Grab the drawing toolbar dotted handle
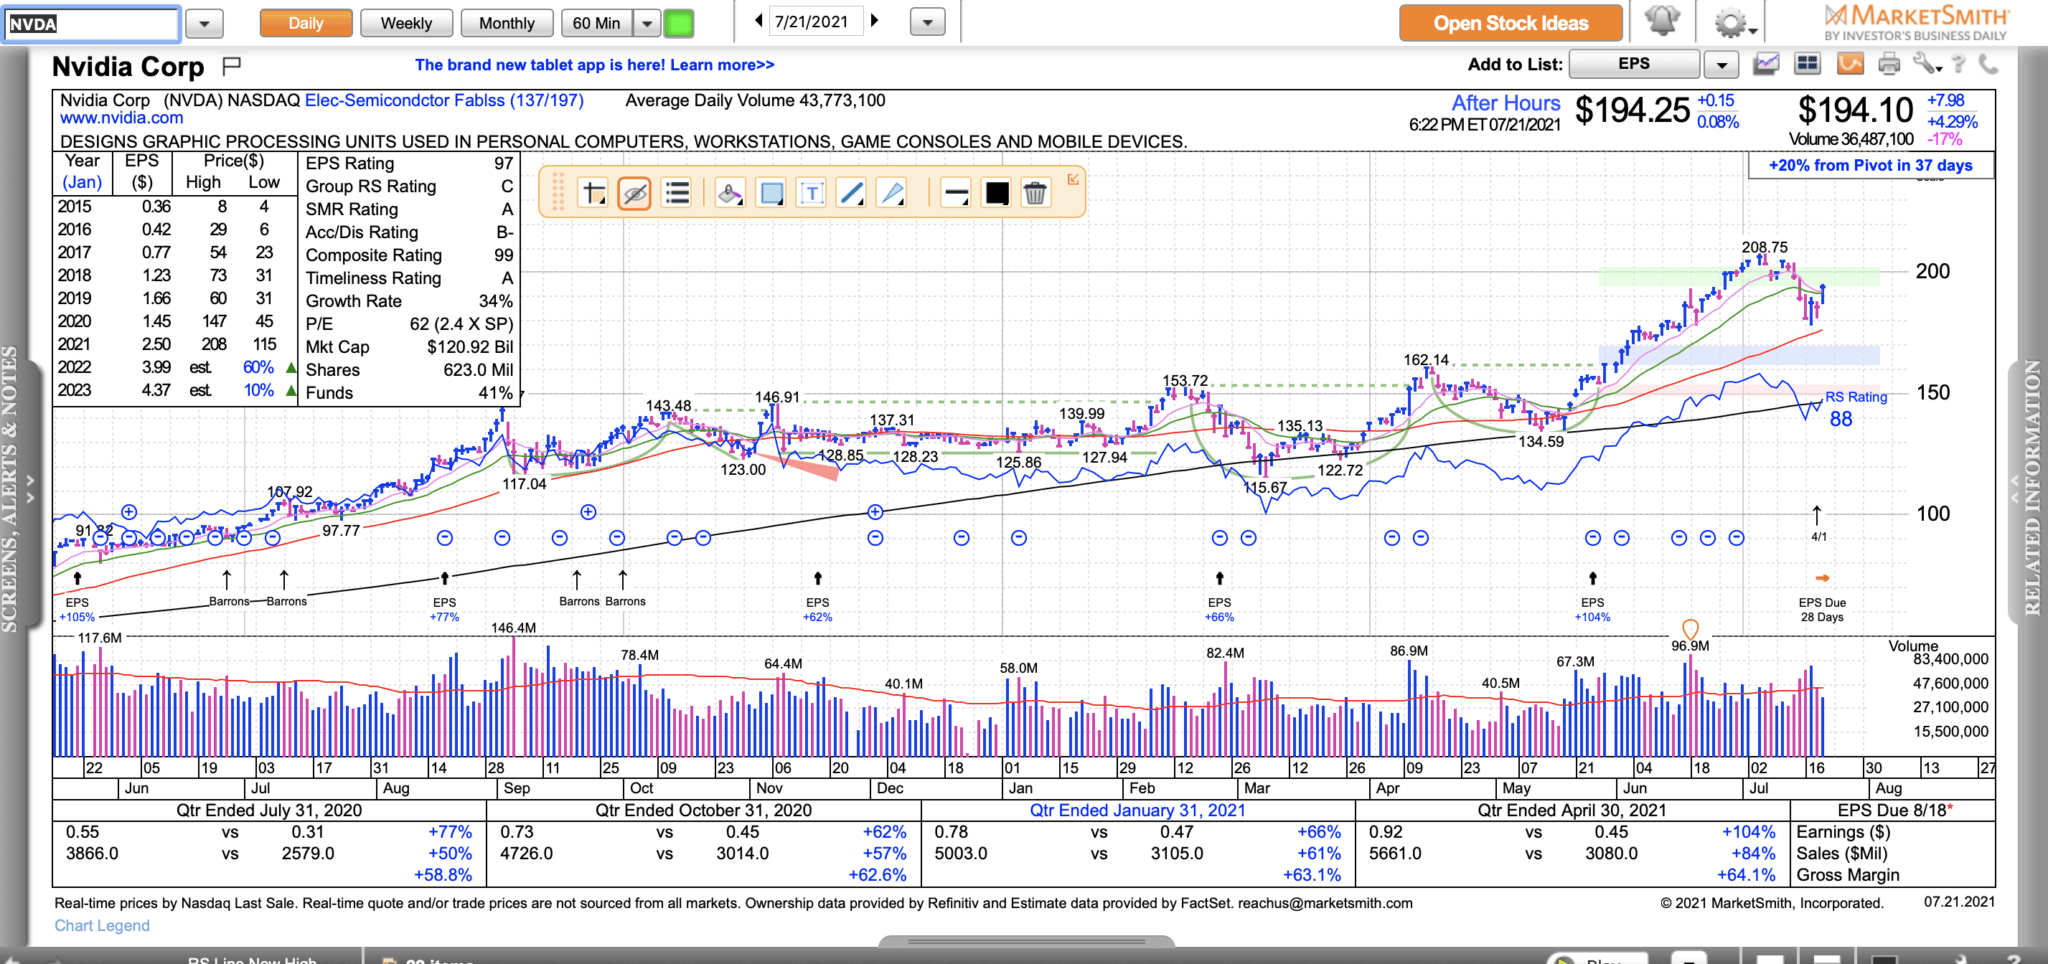 (x=558, y=192)
